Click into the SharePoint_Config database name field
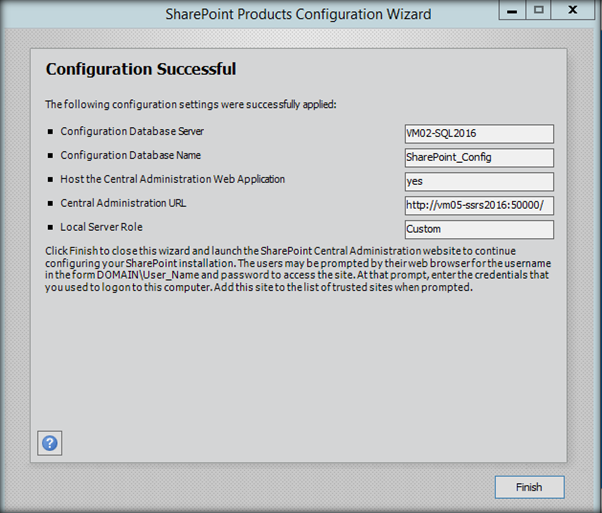Viewport: 602px width, 513px height. [478, 157]
